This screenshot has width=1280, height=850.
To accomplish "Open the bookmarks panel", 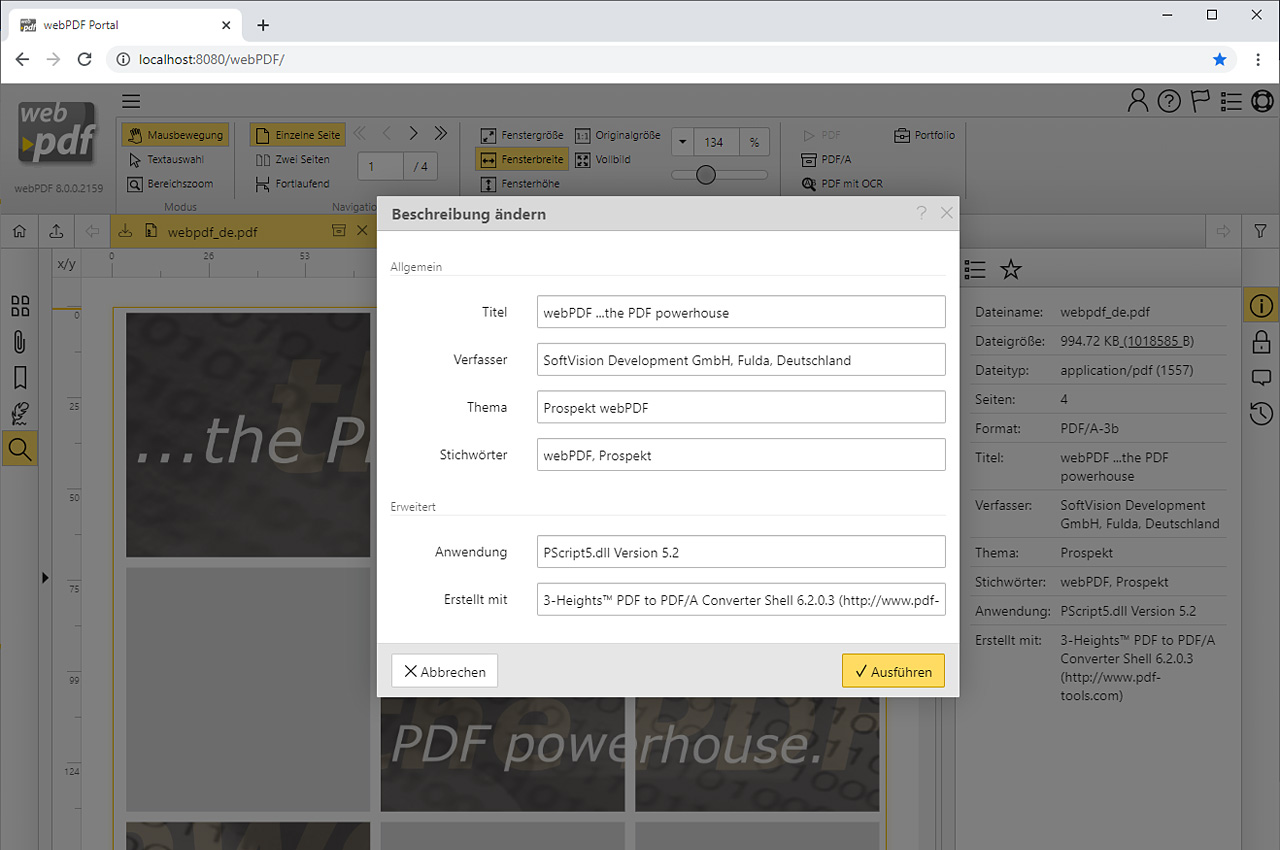I will point(20,377).
